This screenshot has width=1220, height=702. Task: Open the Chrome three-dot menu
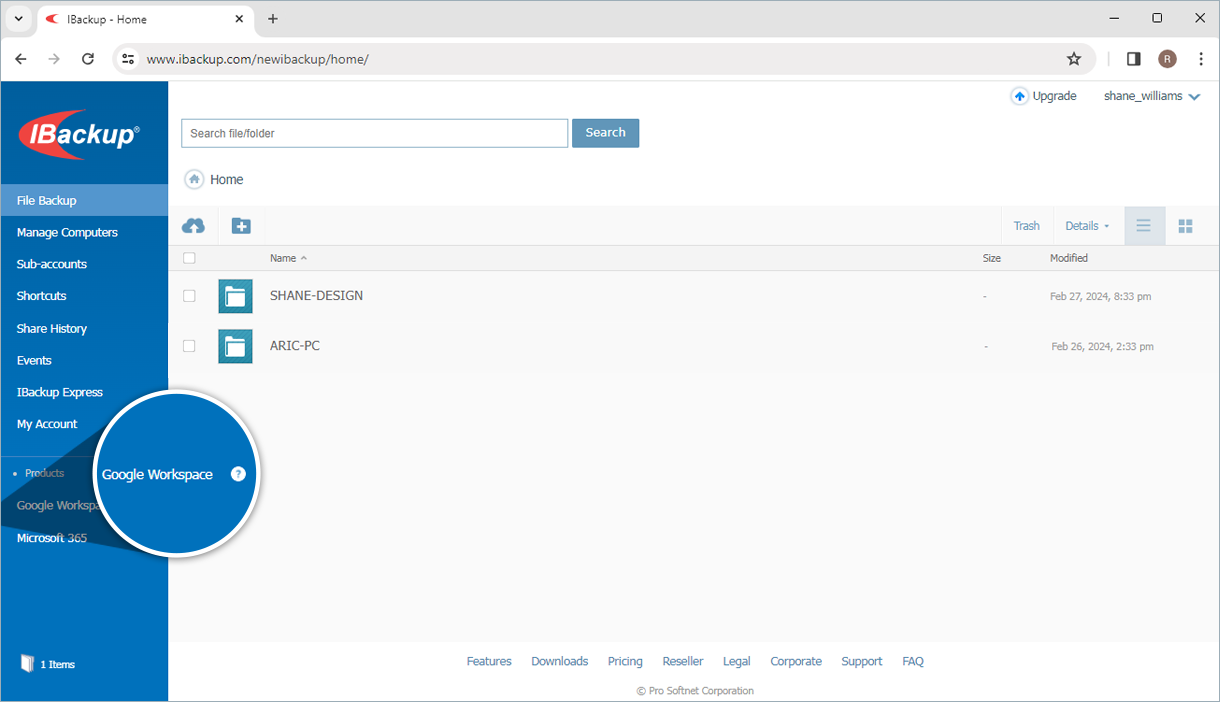[1201, 59]
